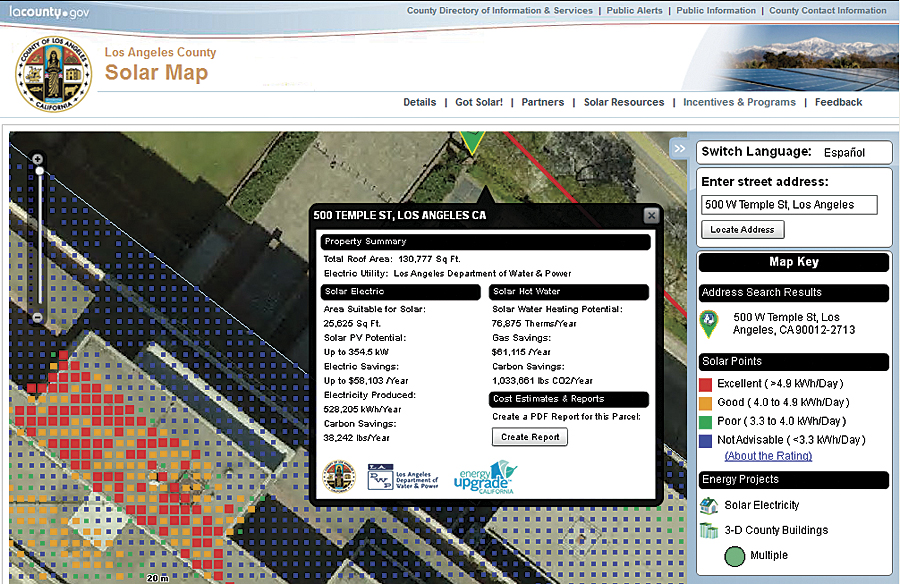
Task: Click the '76,875 Therms/Year' value
Action: coord(534,323)
